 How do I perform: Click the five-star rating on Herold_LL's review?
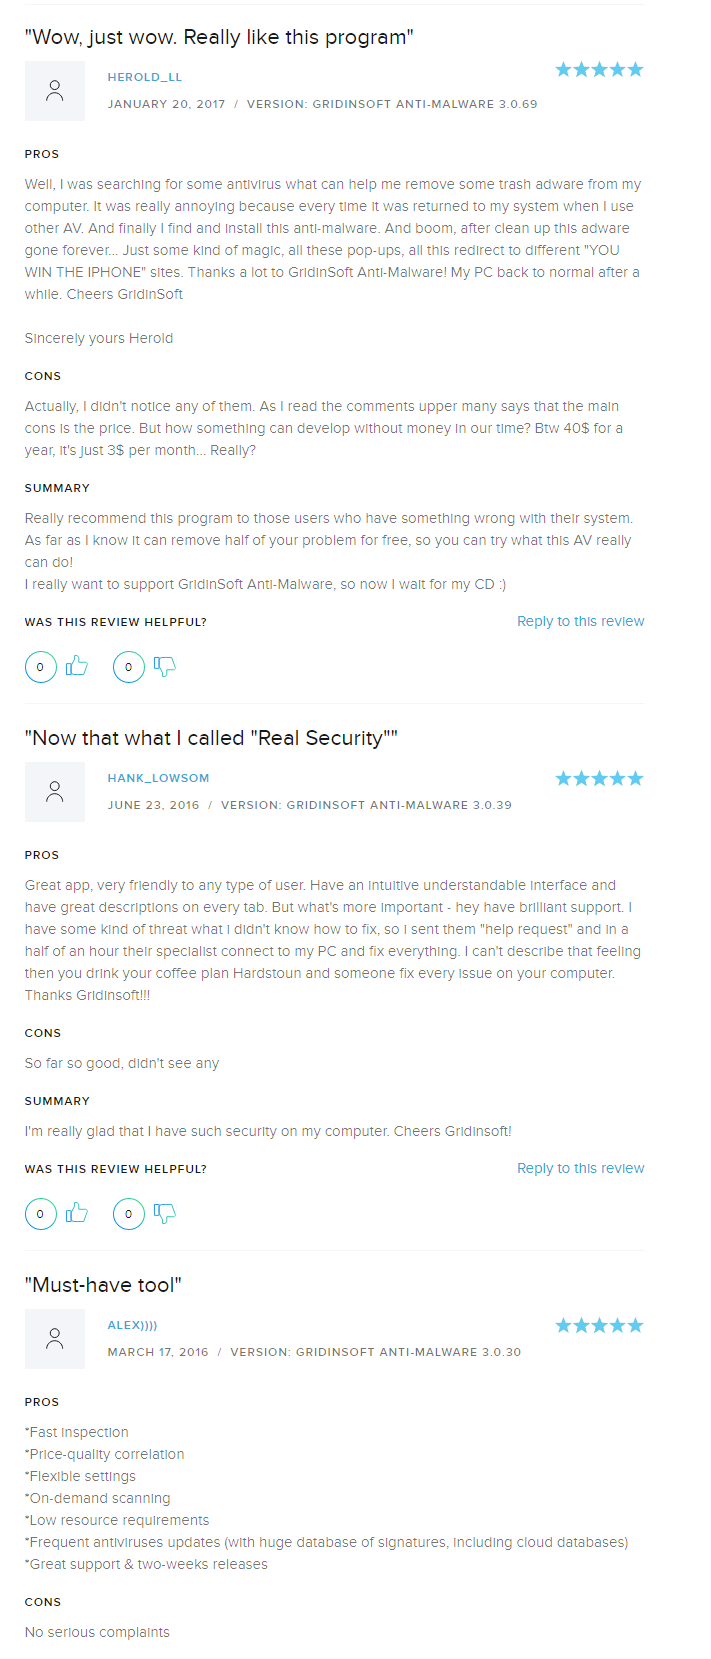pos(599,69)
